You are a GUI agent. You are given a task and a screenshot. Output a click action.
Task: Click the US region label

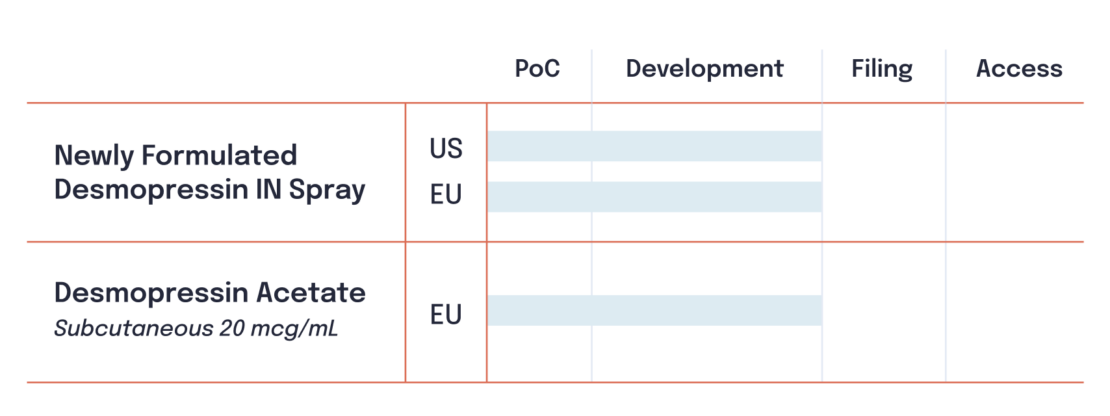pos(445,149)
